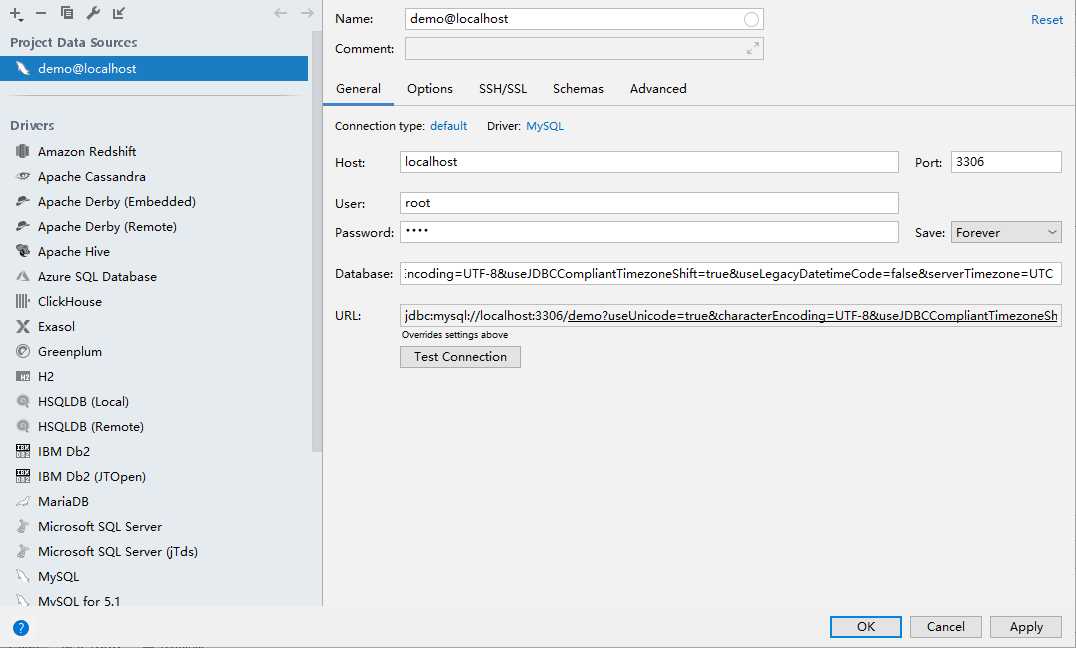Viewport: 1076px width, 648px height.
Task: Click the Reset link
Action: pyautogui.click(x=1046, y=20)
